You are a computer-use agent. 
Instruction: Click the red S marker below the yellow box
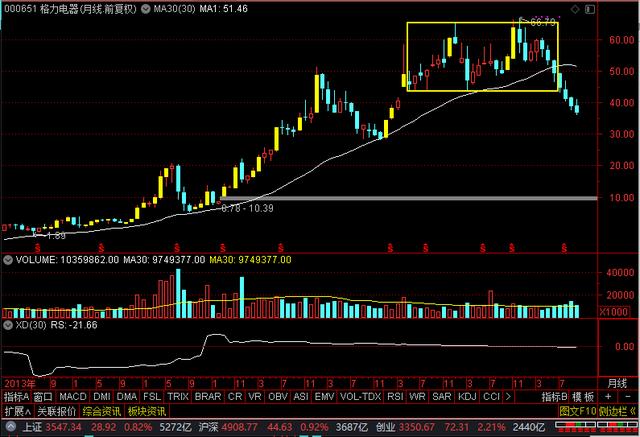[482, 246]
